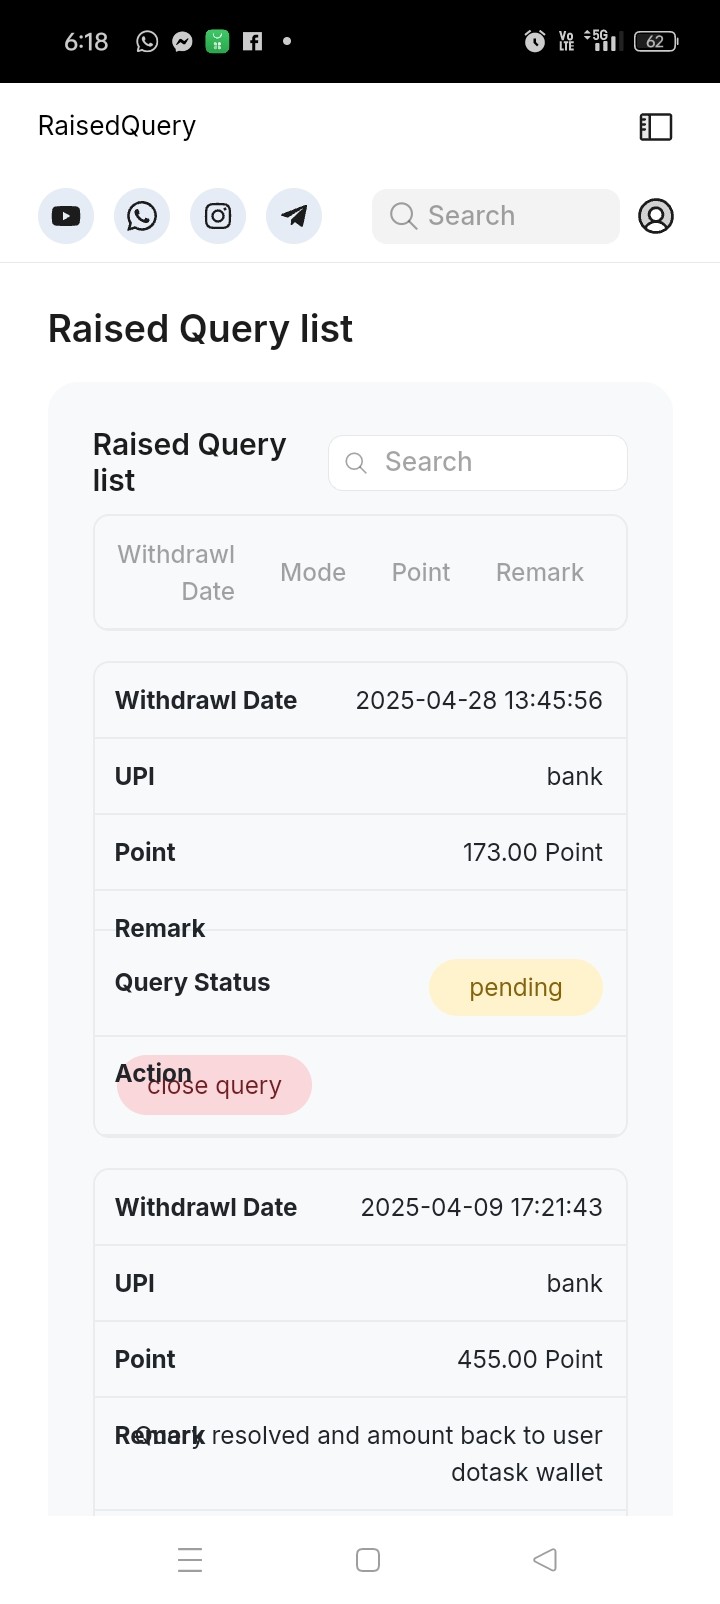Focus the Raised Query list search box

[478, 462]
